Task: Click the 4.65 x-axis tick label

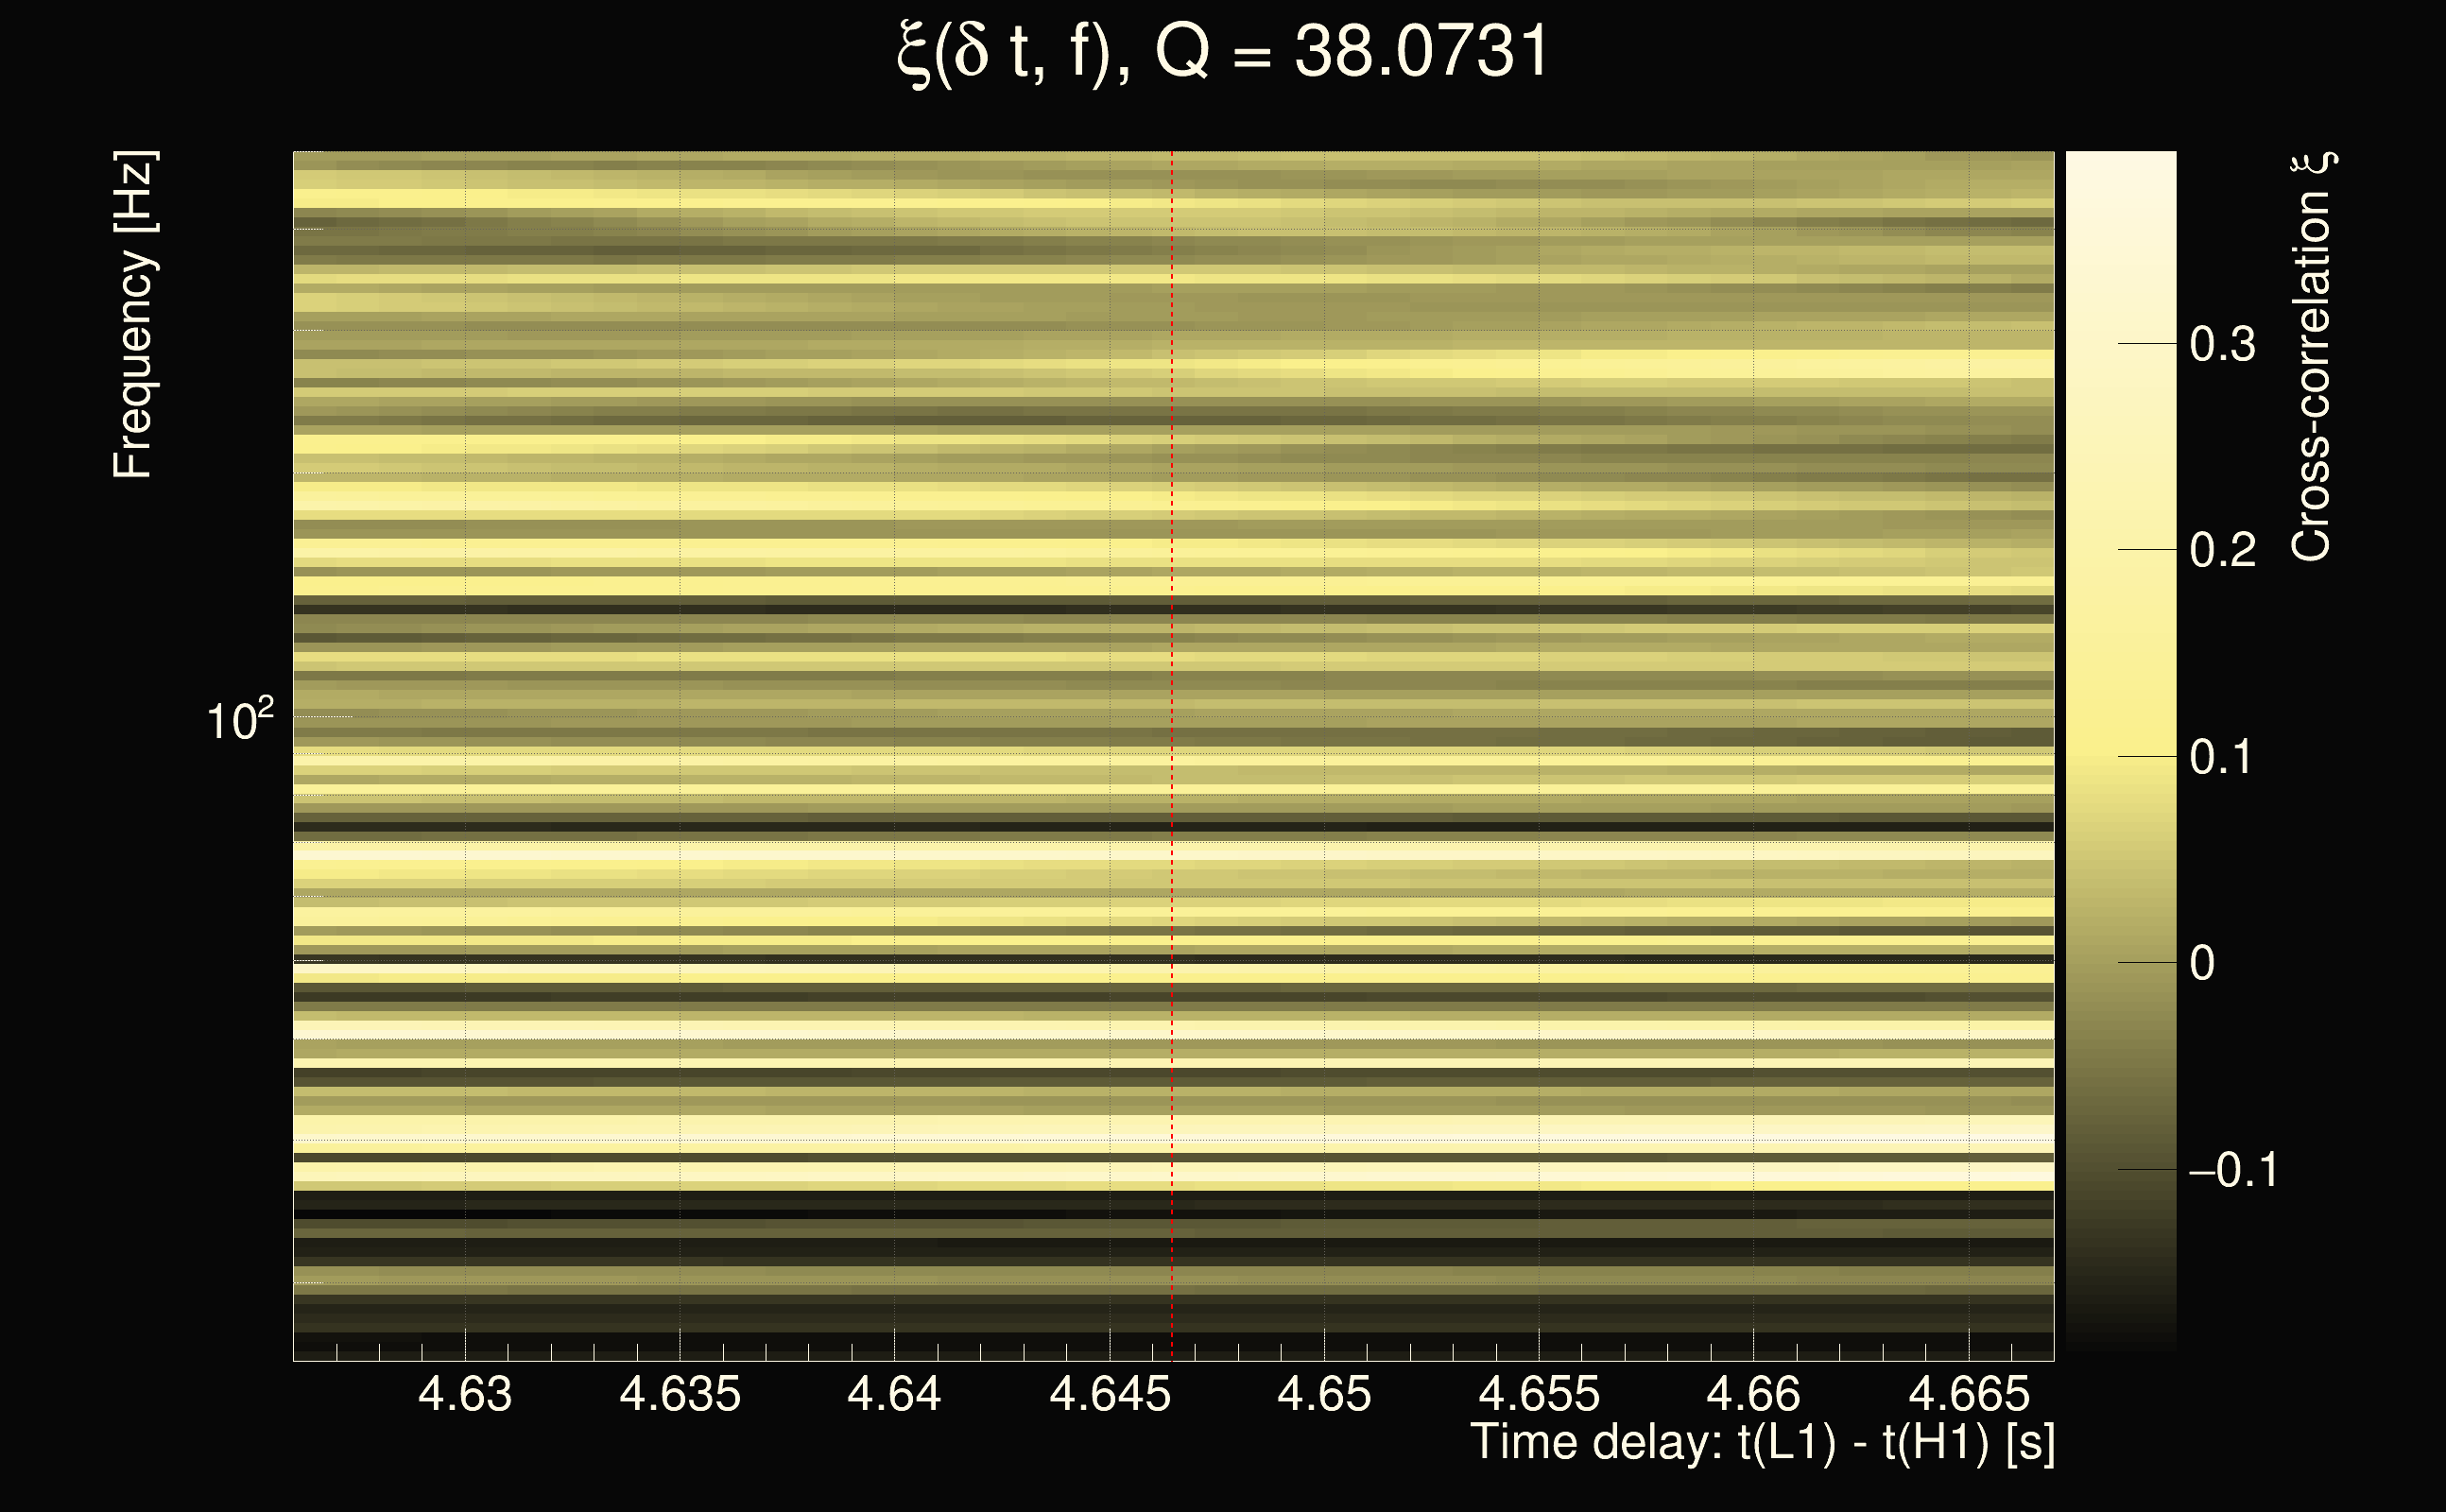Action: 1324,1394
